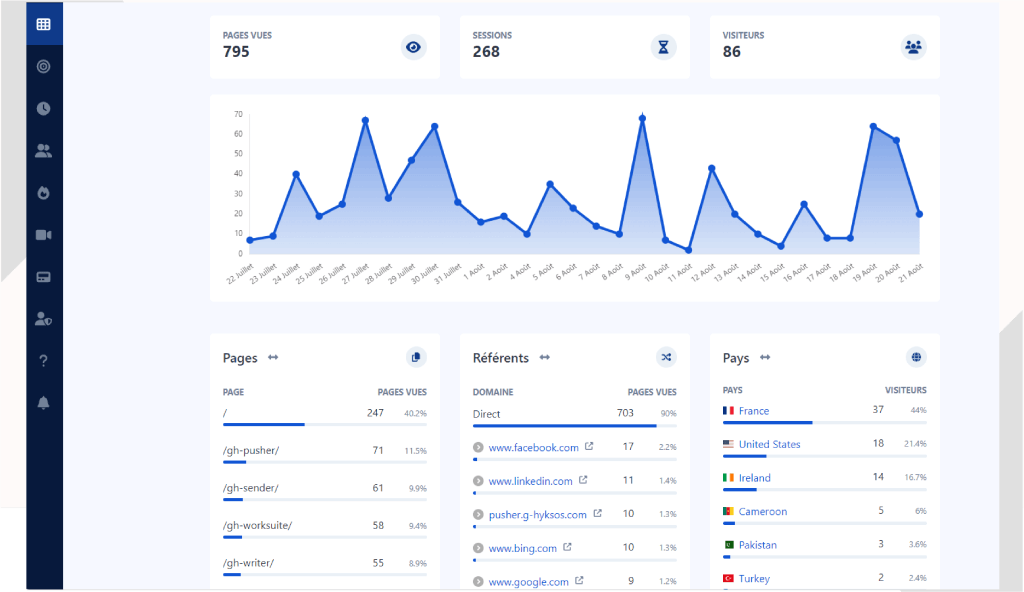This screenshot has width=1024, height=592.
Task: Click the eye icon on Pages Vues card
Action: click(x=413, y=47)
